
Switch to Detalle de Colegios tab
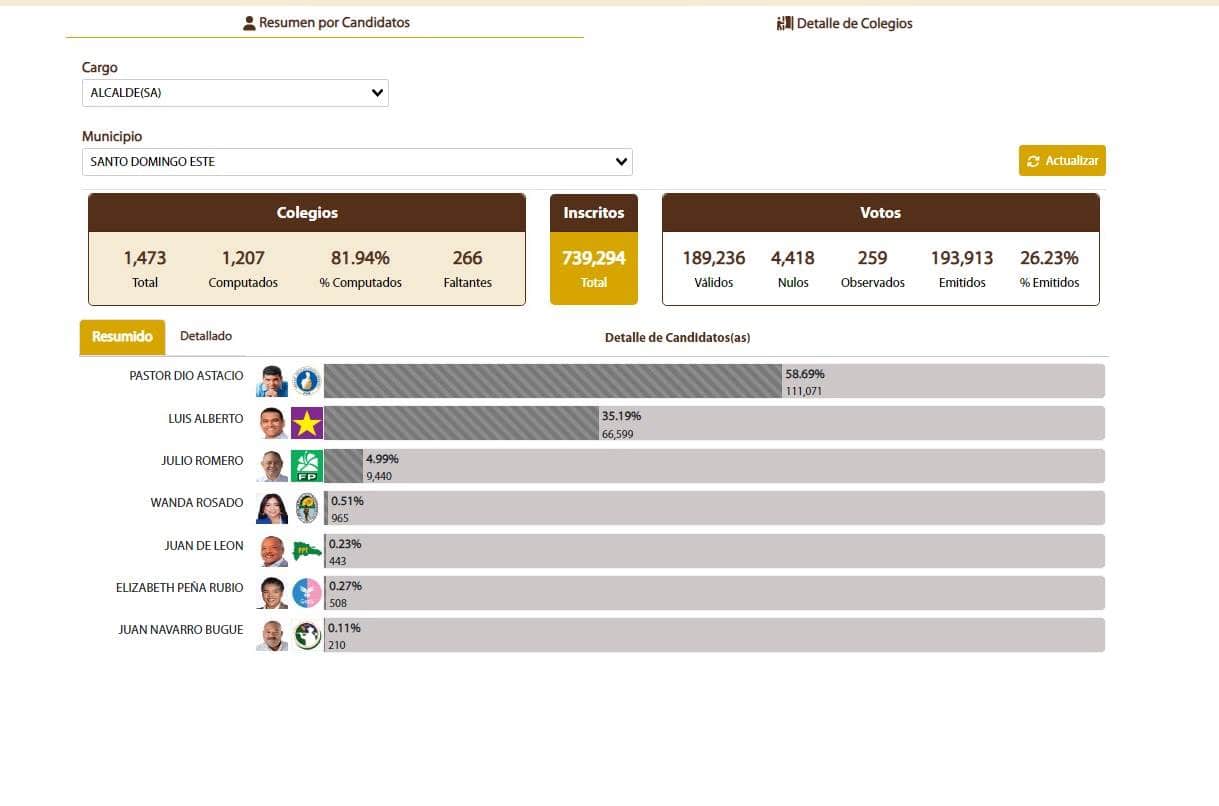point(845,23)
